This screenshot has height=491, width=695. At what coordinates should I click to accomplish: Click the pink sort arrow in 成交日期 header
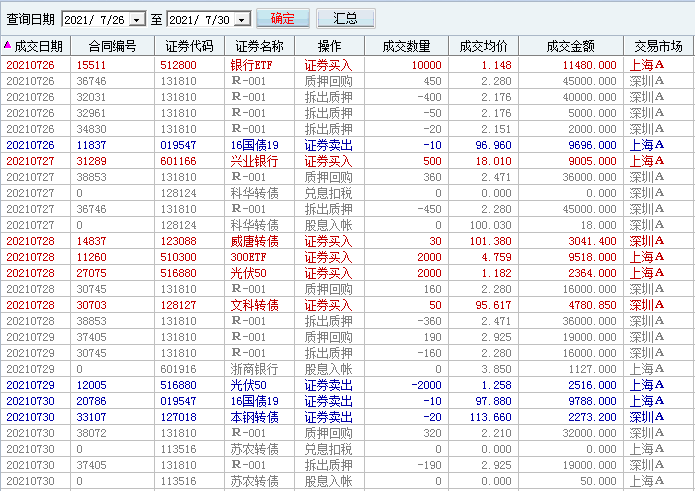click(x=7, y=45)
